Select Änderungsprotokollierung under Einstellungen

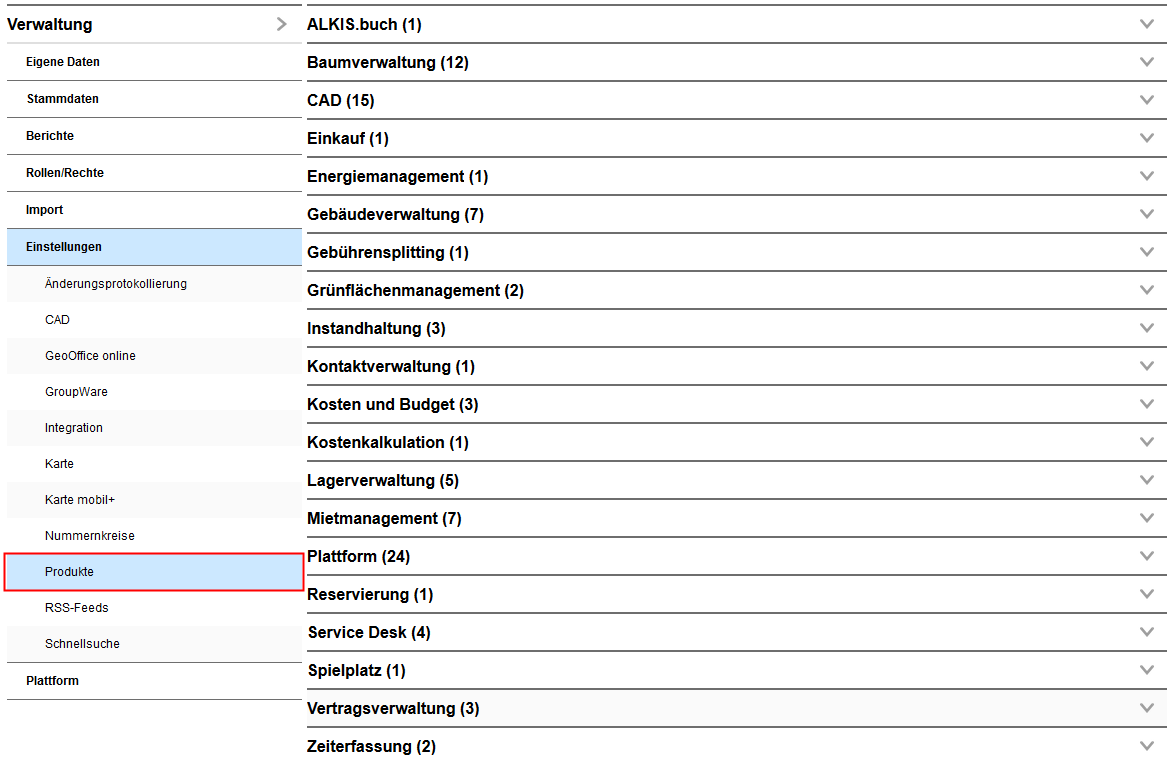(116, 284)
